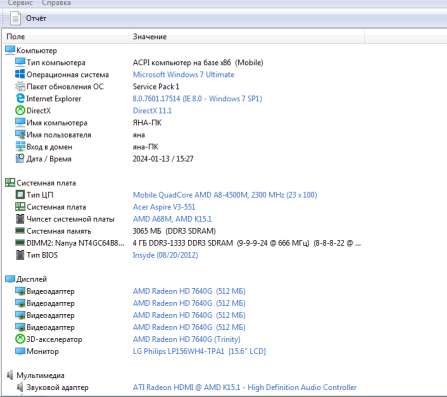Open the Mobile QuadCore AMD A8-4500M link
The image size is (447, 397).
225,195
